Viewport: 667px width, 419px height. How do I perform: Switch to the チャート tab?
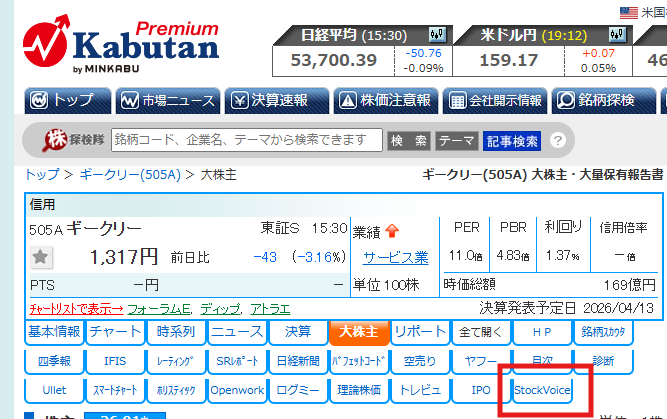tap(115, 332)
